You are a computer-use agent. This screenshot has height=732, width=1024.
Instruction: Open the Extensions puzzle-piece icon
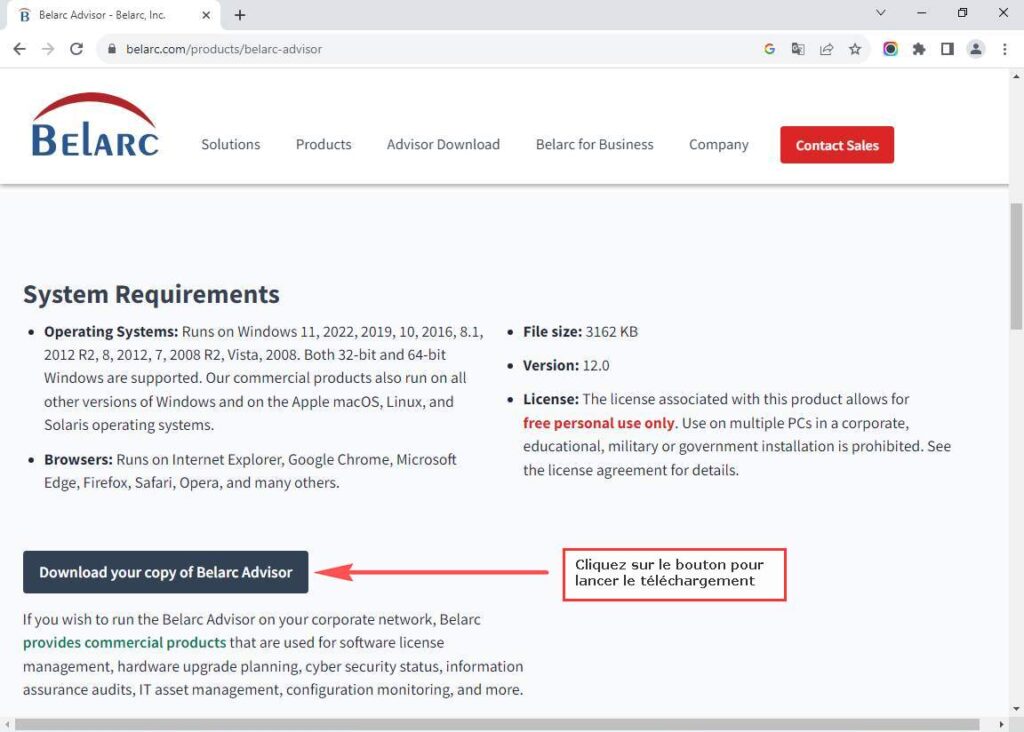point(919,48)
